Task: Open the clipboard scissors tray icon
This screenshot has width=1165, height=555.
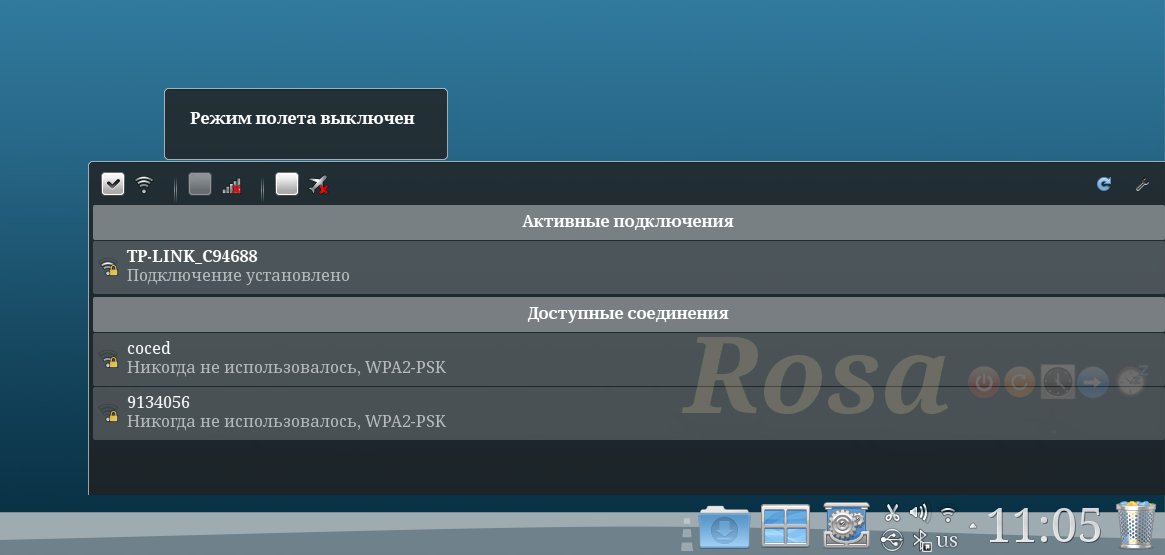Action: 892,513
